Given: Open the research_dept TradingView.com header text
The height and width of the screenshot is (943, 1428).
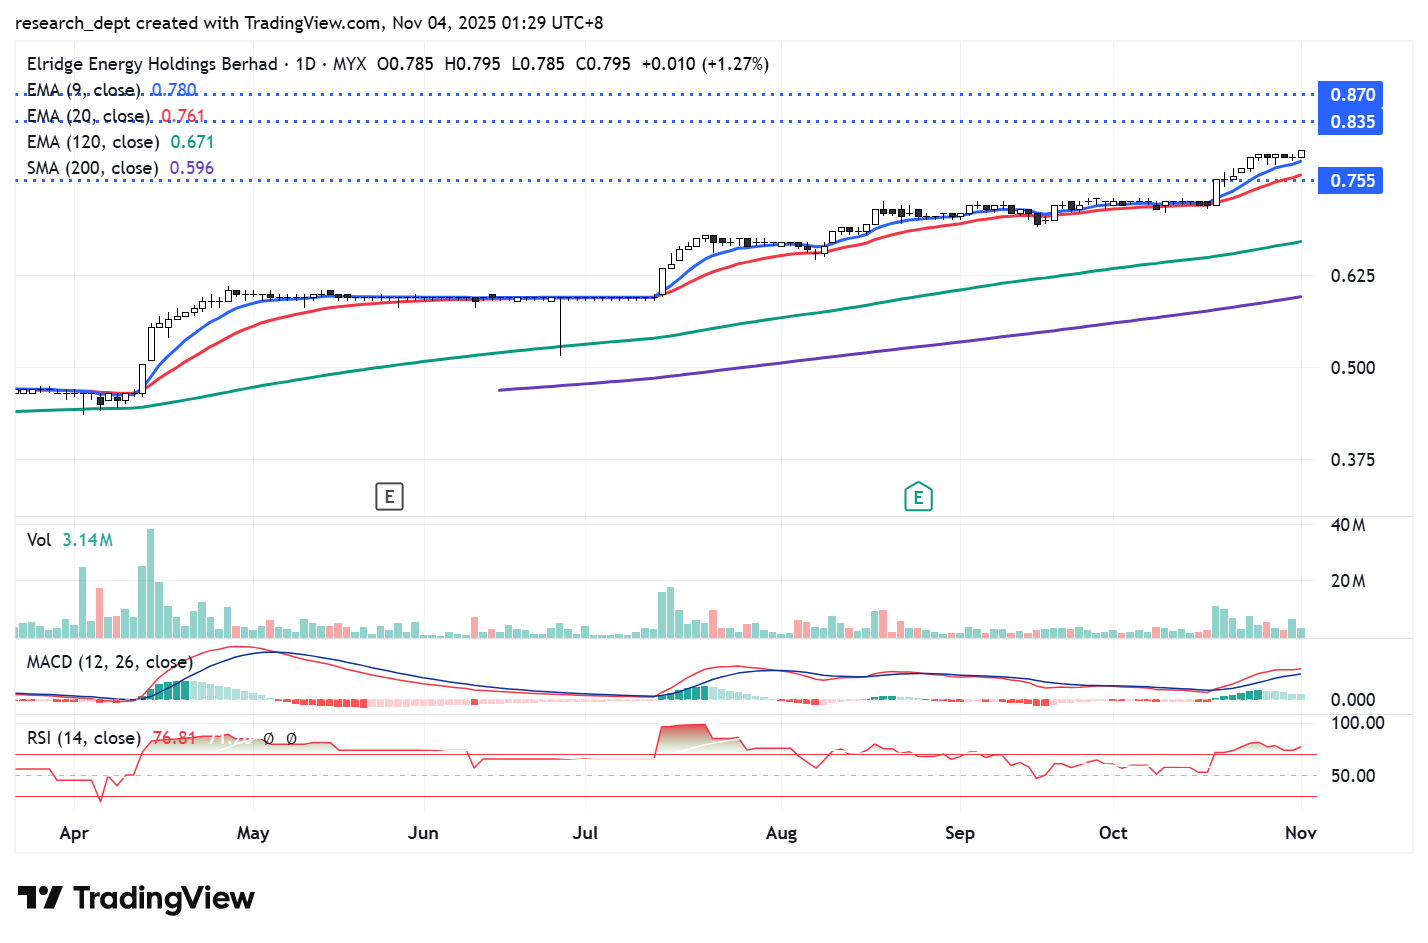Looking at the screenshot, I should [x=309, y=22].
